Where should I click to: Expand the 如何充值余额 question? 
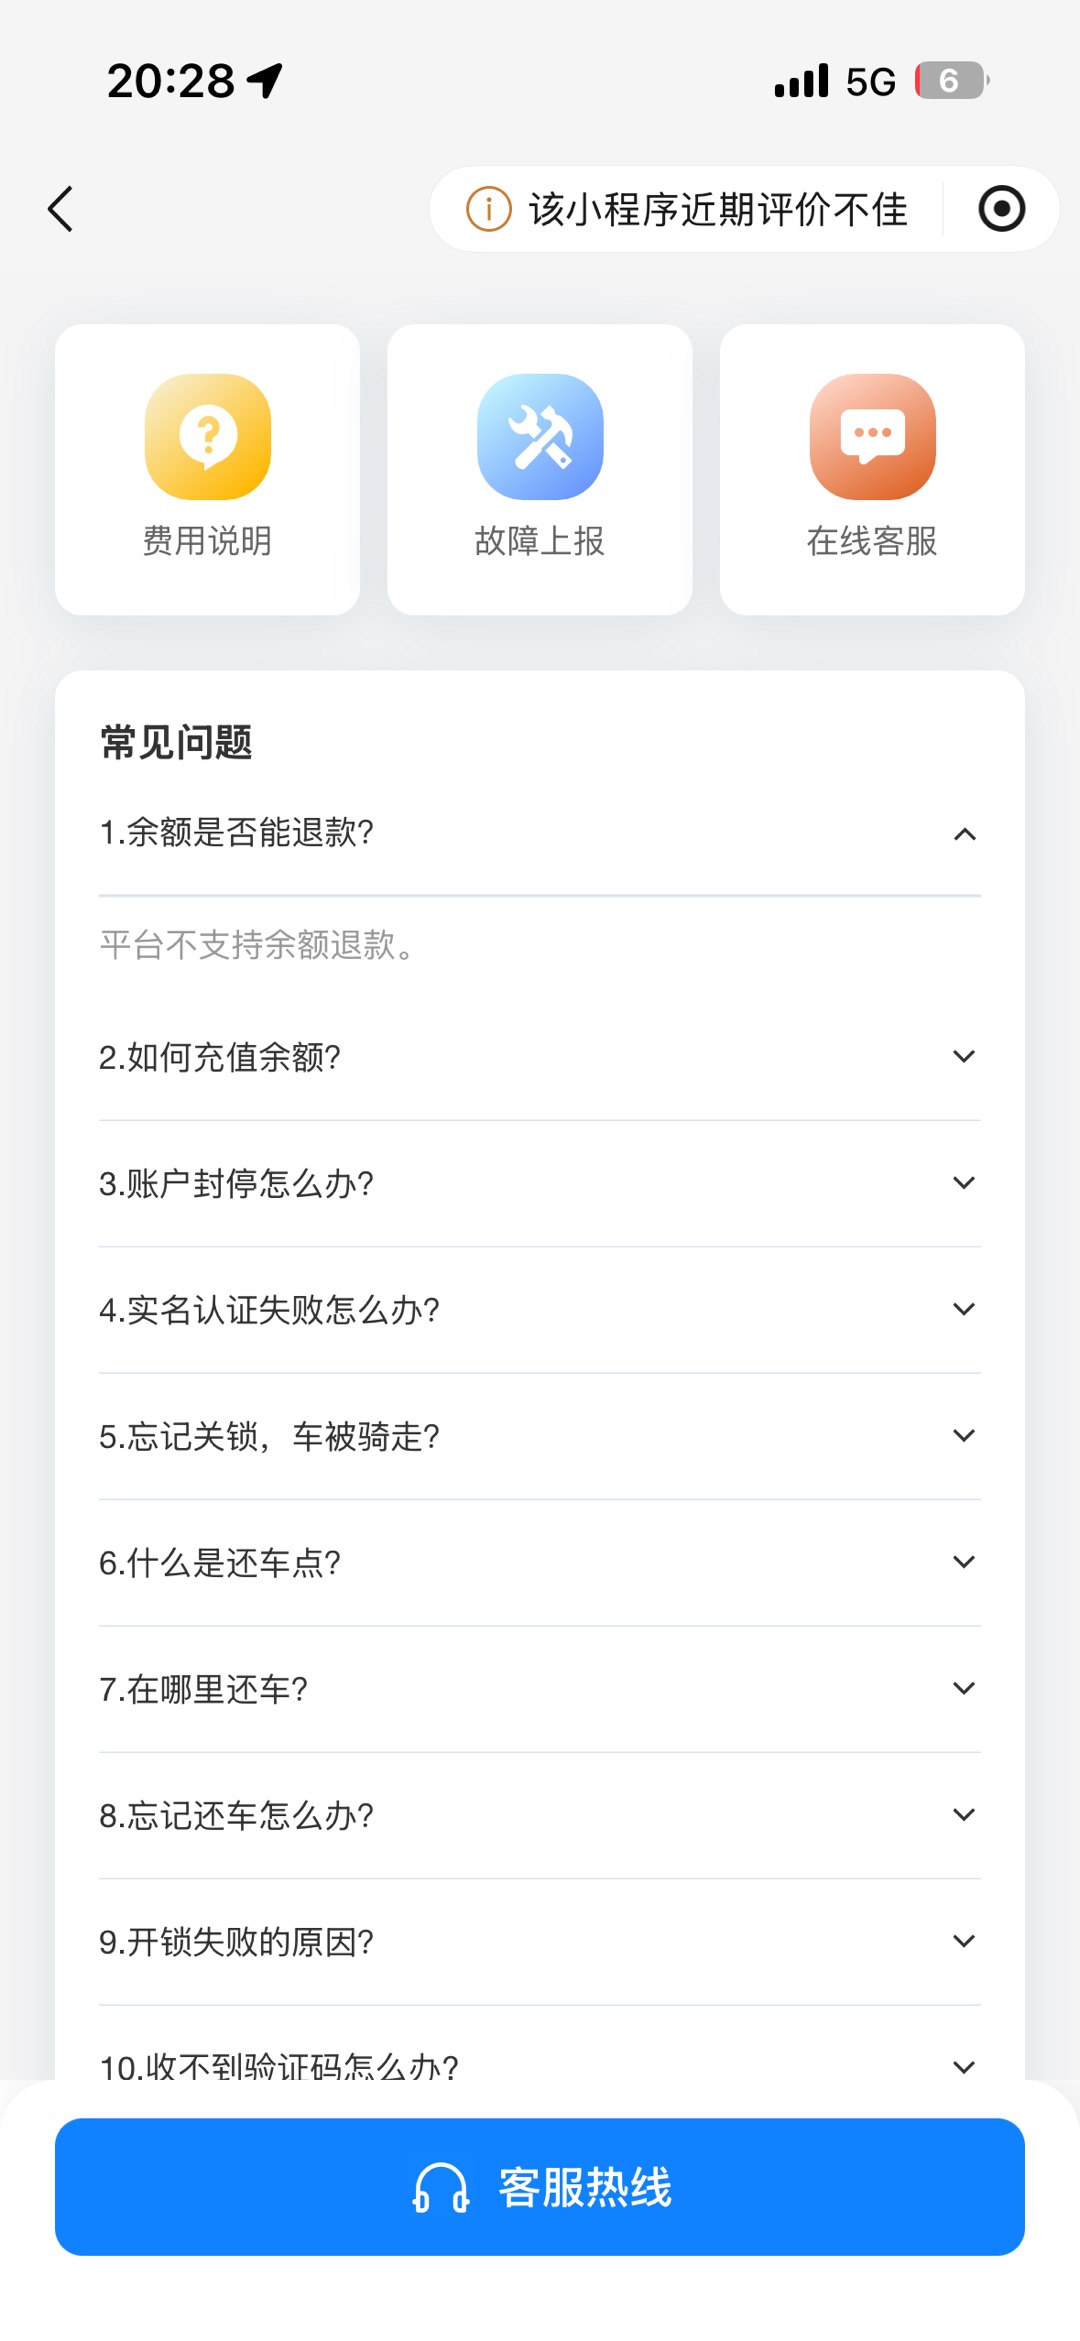(964, 1057)
